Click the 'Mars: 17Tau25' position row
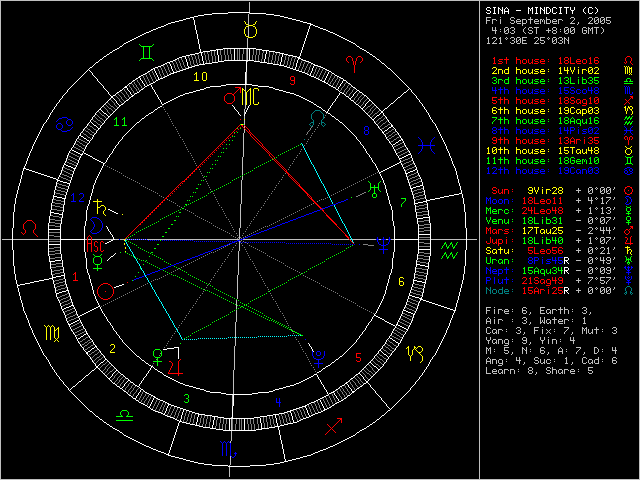 point(560,231)
